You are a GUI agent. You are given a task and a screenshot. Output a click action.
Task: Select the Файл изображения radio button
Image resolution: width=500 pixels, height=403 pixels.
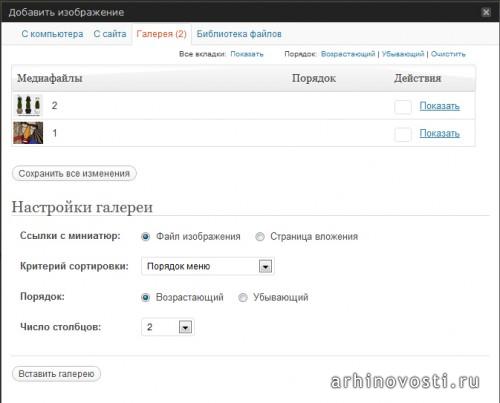coord(145,237)
